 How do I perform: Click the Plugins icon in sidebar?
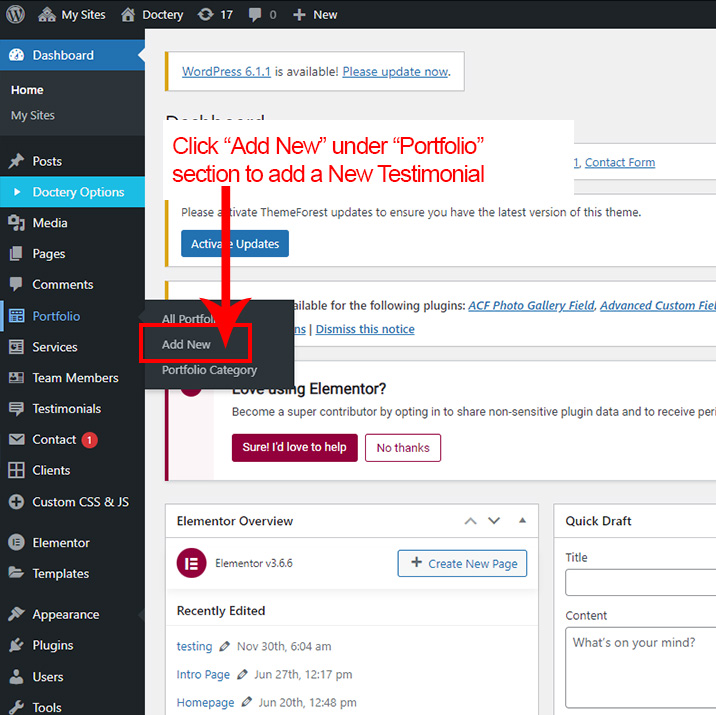[x=16, y=646]
